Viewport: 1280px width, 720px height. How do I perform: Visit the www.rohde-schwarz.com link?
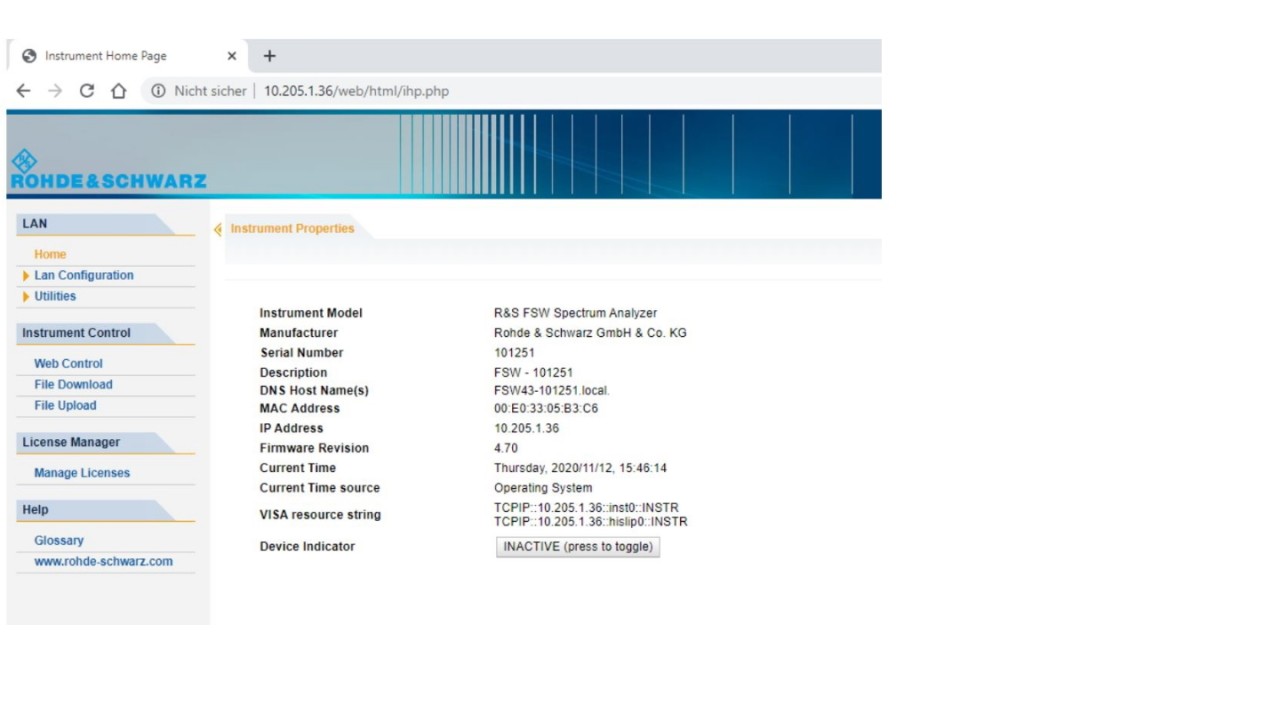coord(103,561)
